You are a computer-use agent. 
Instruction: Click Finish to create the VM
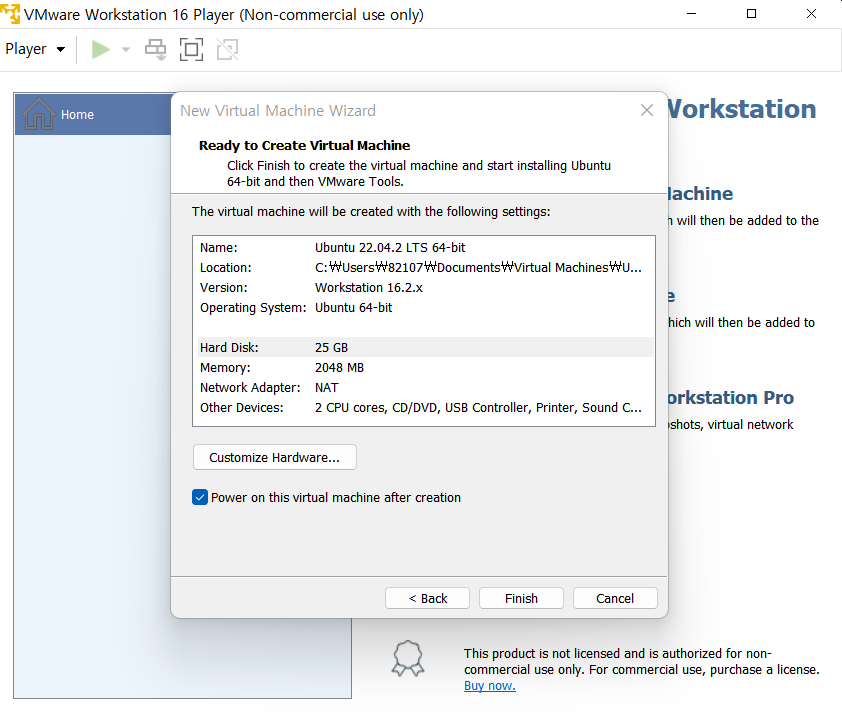pyautogui.click(x=521, y=598)
